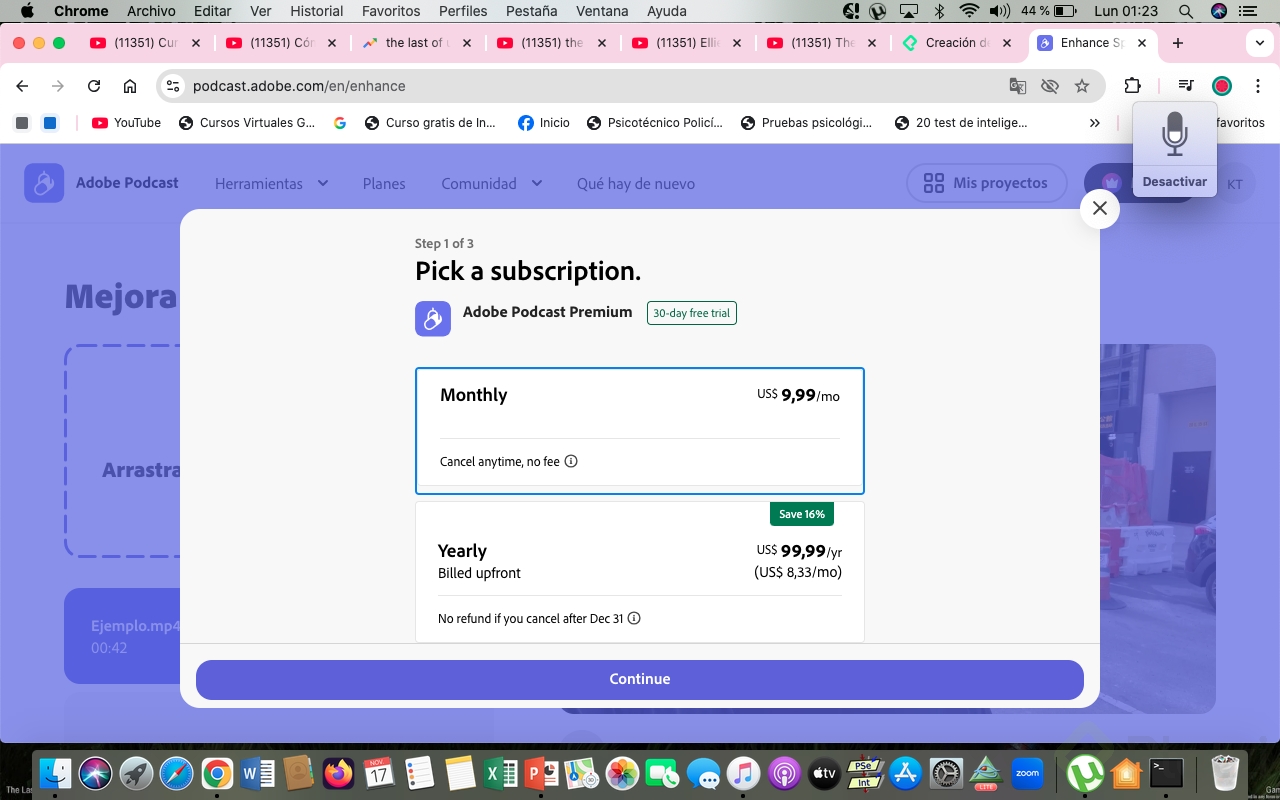Open Finder from the Dock
Viewport: 1280px width, 800px height.
click(56, 773)
